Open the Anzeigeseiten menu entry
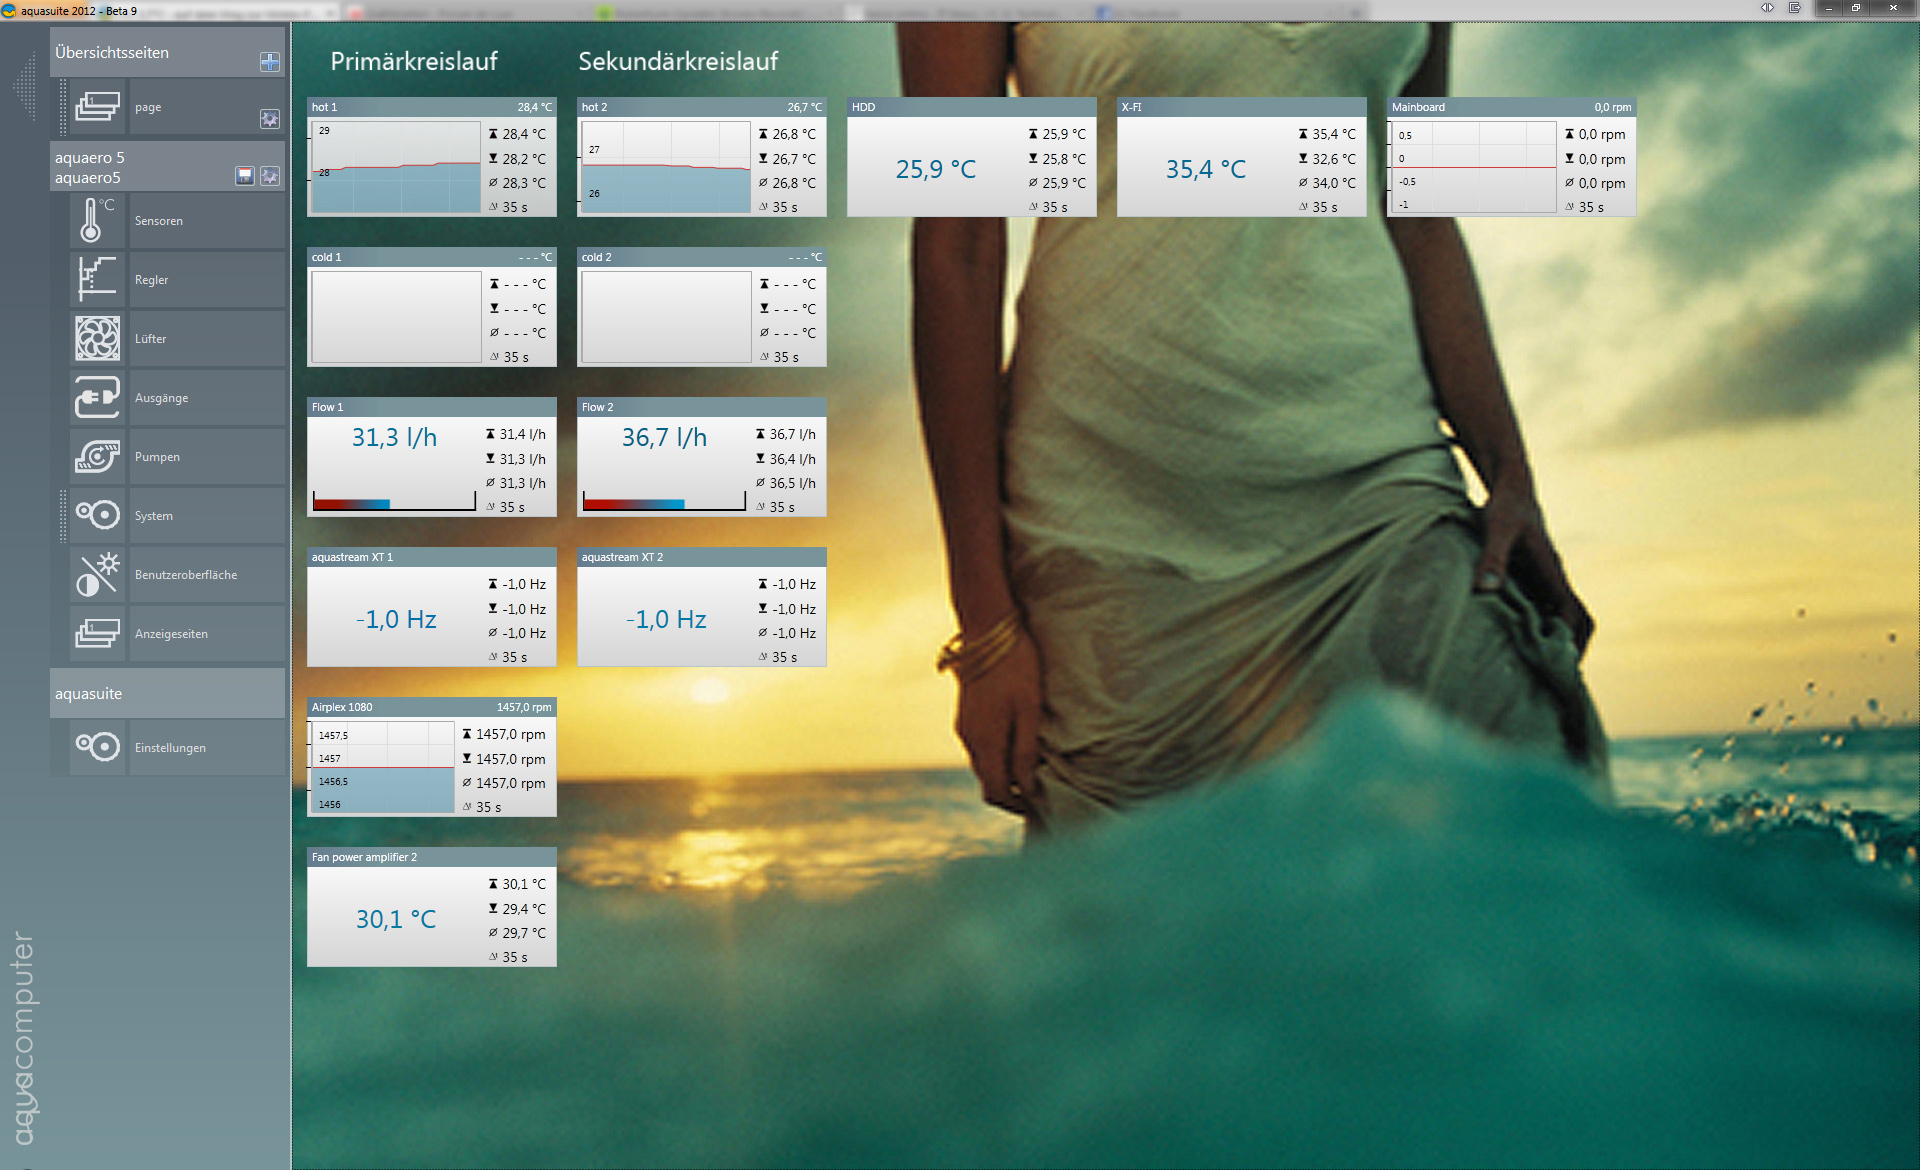Screen dimensions: 1920x1170 click(x=172, y=634)
